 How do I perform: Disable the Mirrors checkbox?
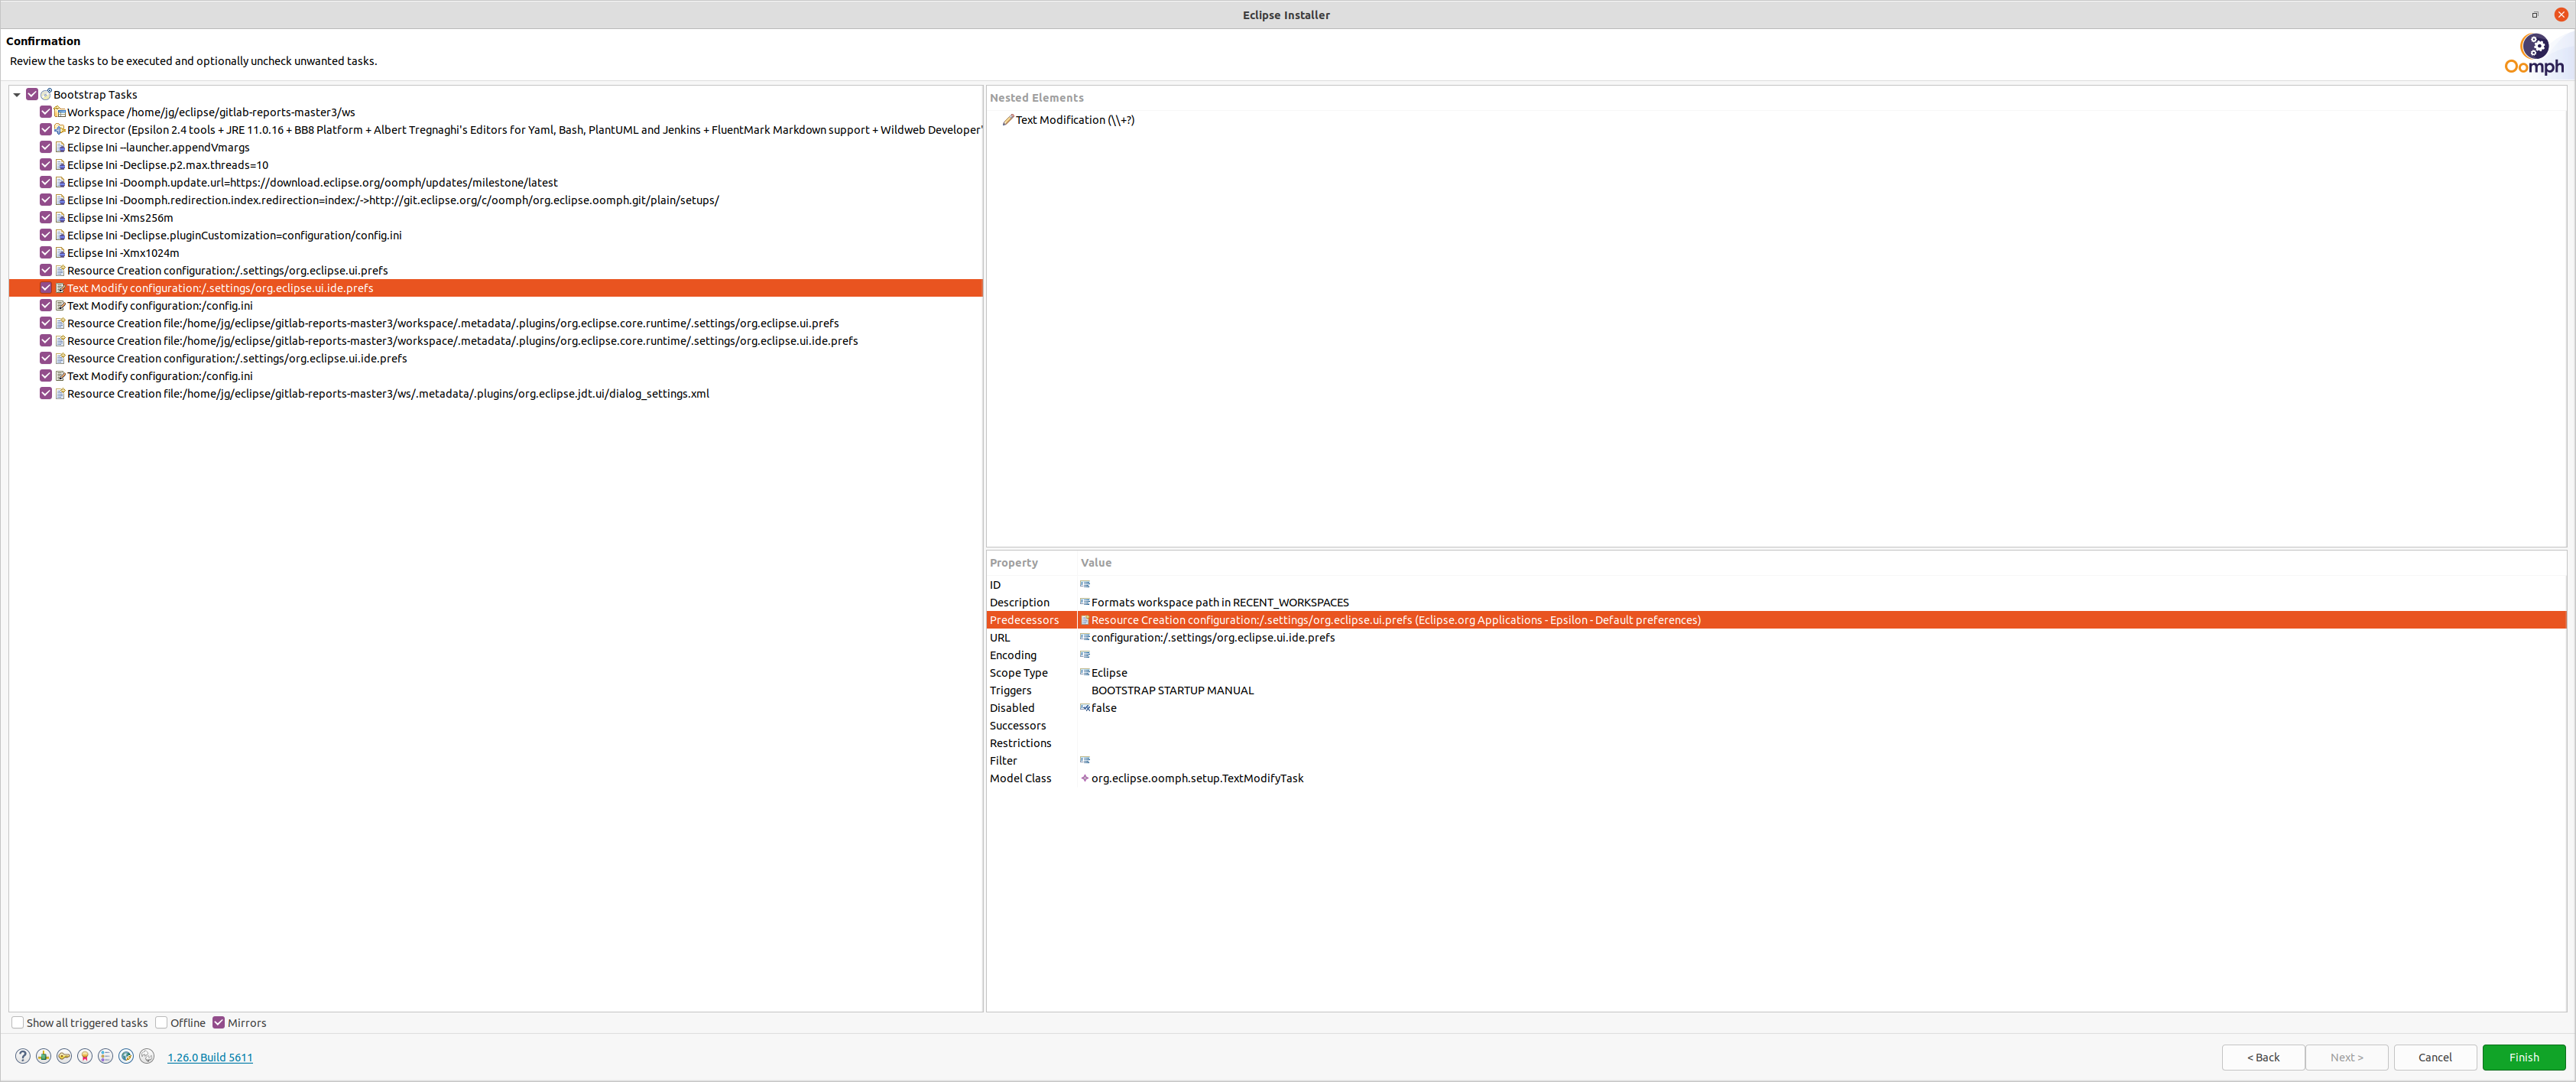(x=219, y=1022)
